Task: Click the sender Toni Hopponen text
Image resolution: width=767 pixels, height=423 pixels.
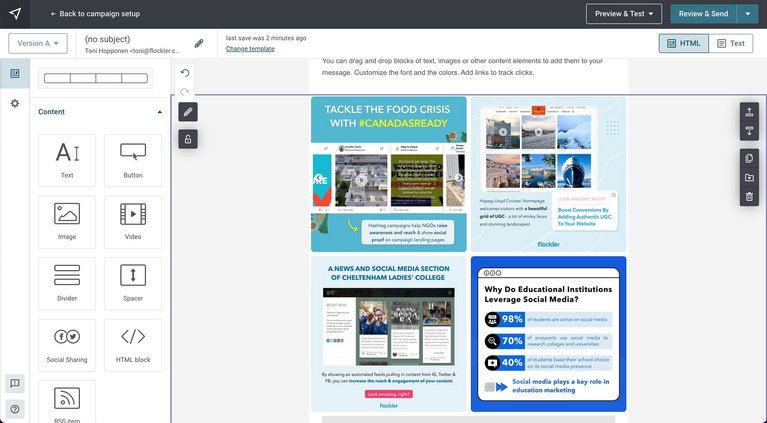Action: pos(132,51)
